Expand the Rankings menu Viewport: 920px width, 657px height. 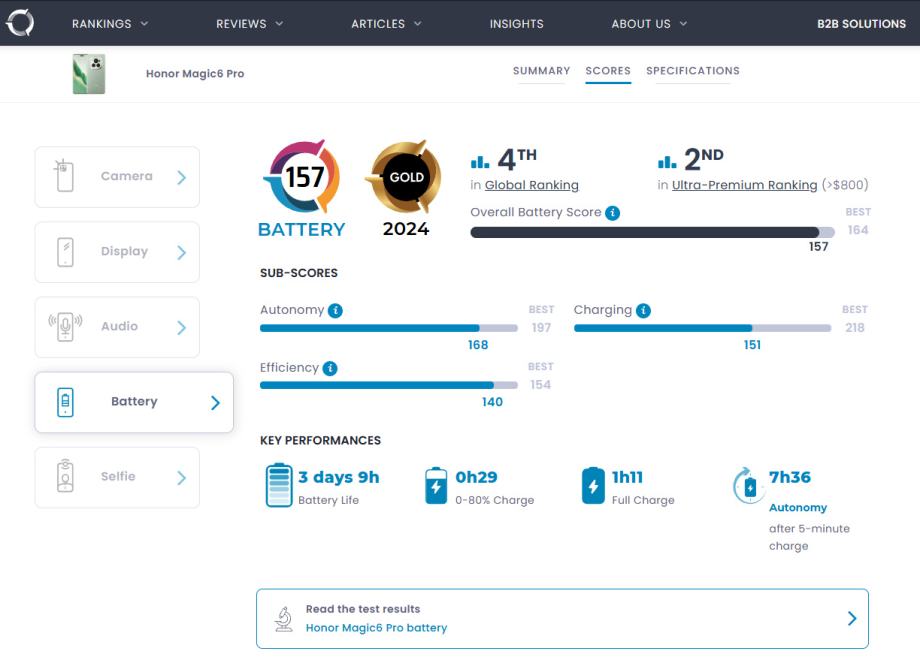110,23
